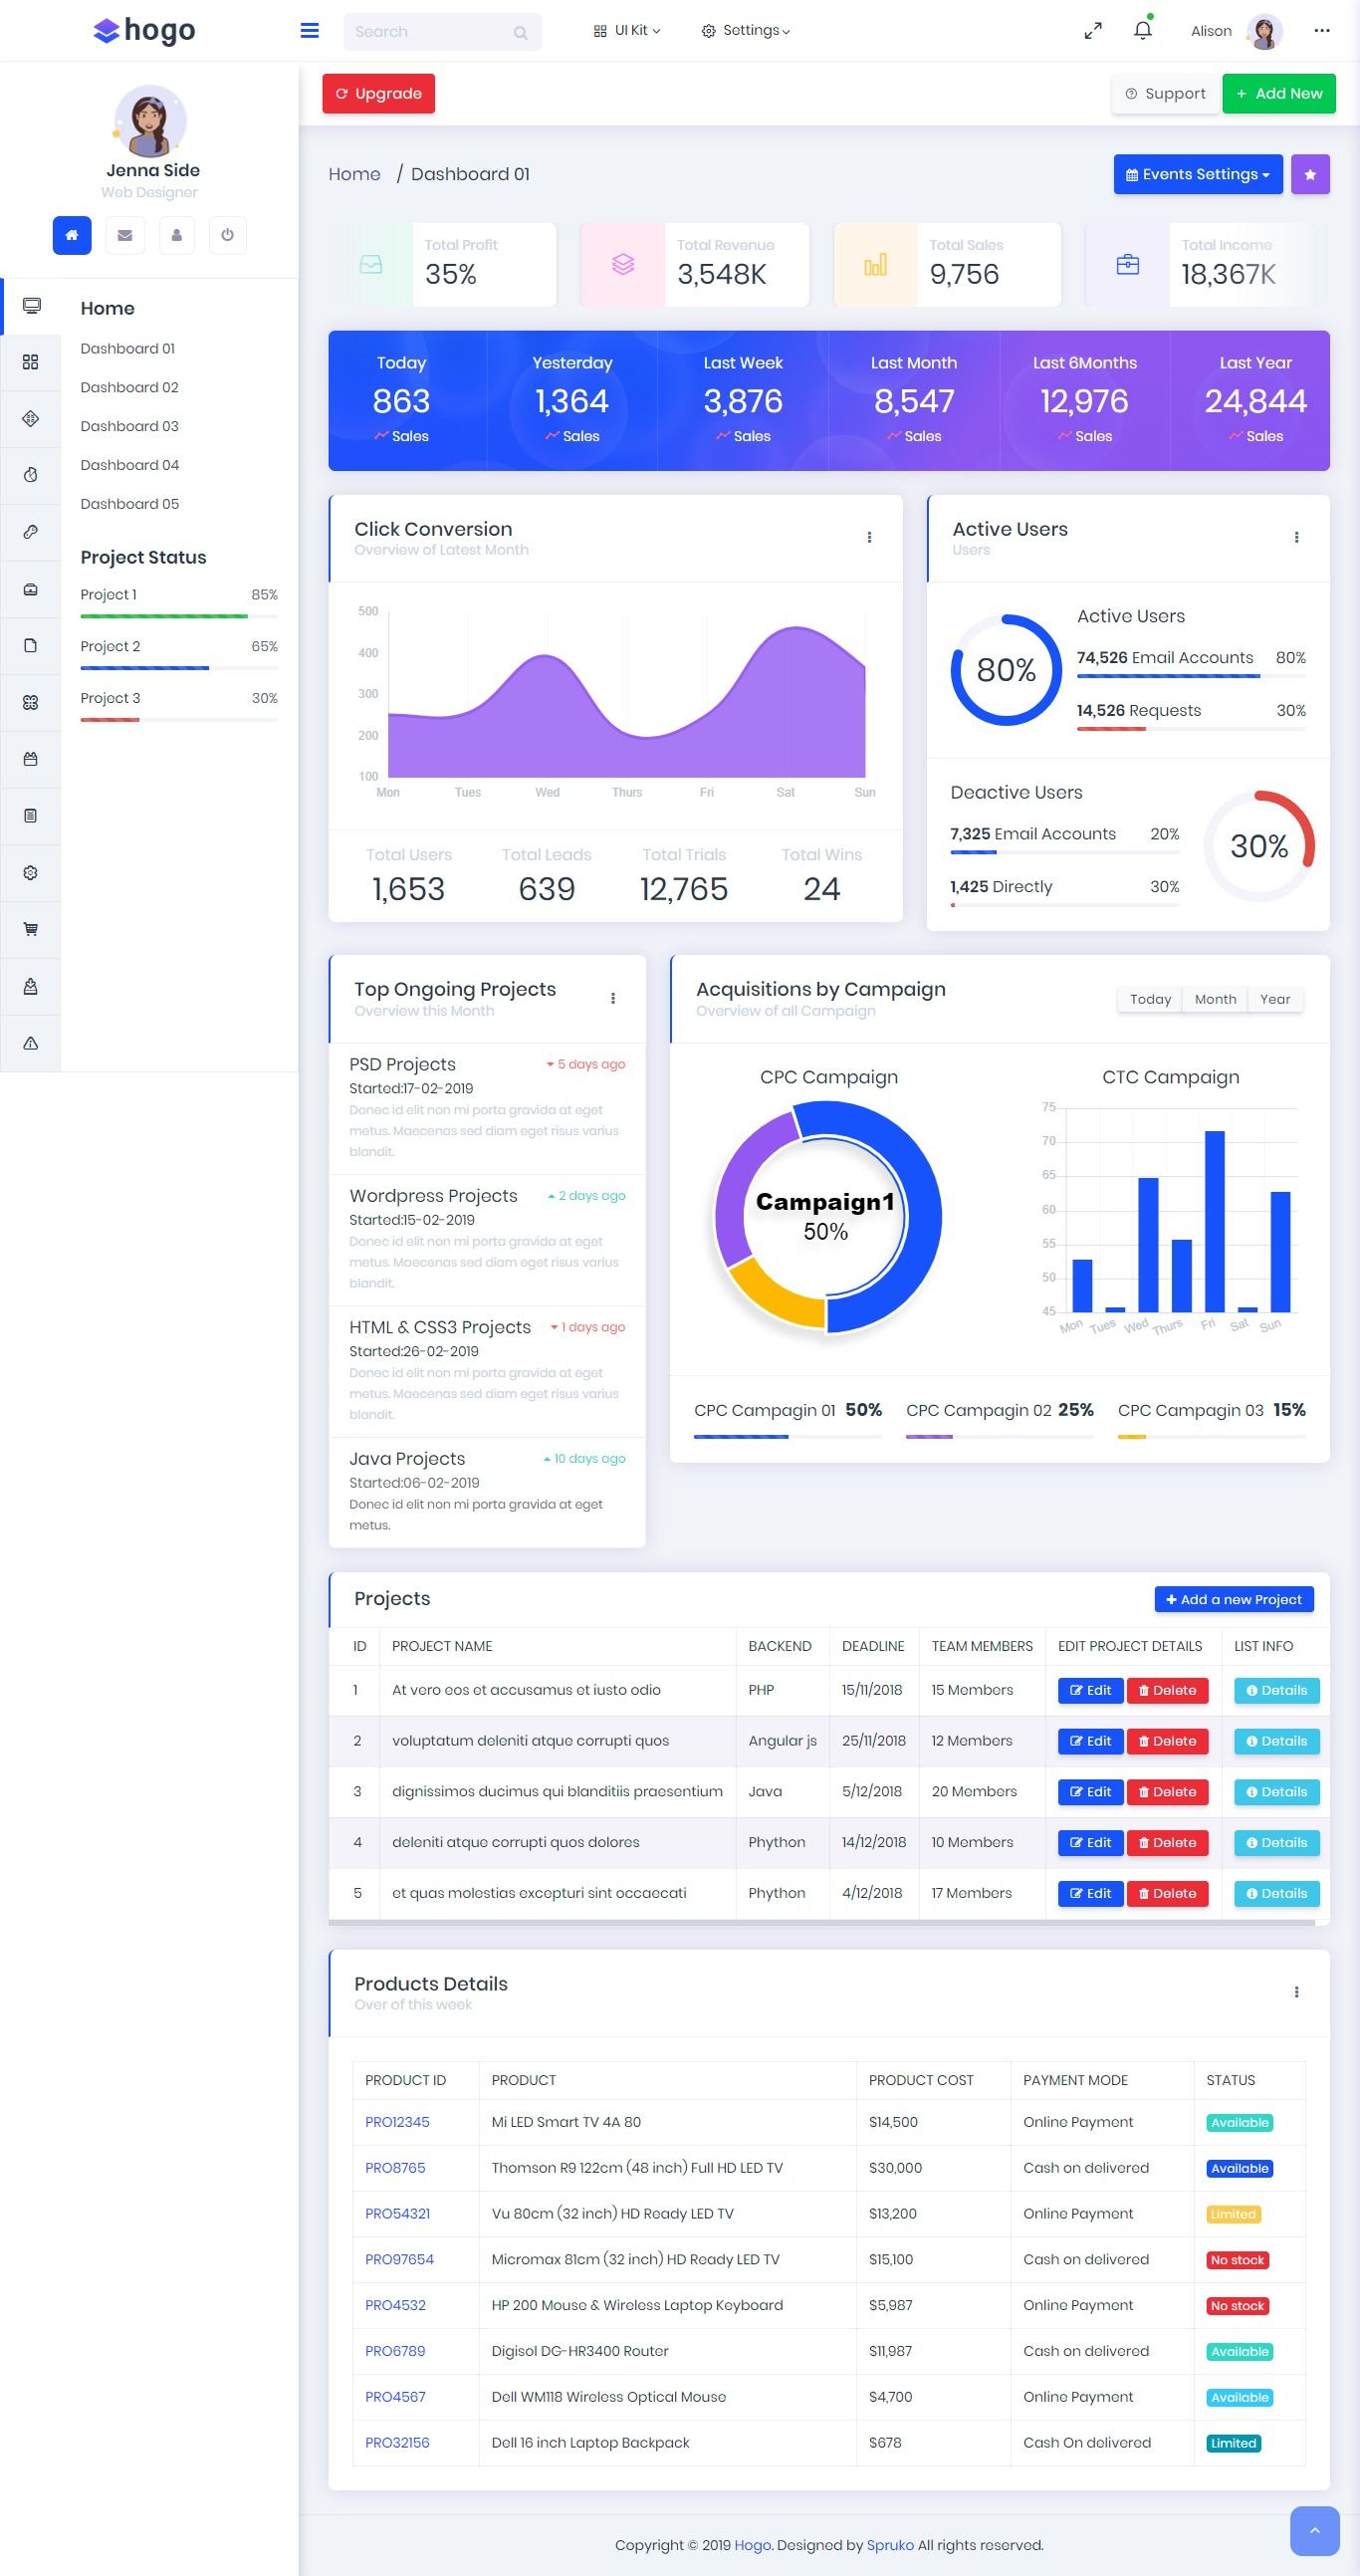The height and width of the screenshot is (2576, 1360).
Task: Click the purple star favorite button
Action: point(1309,174)
